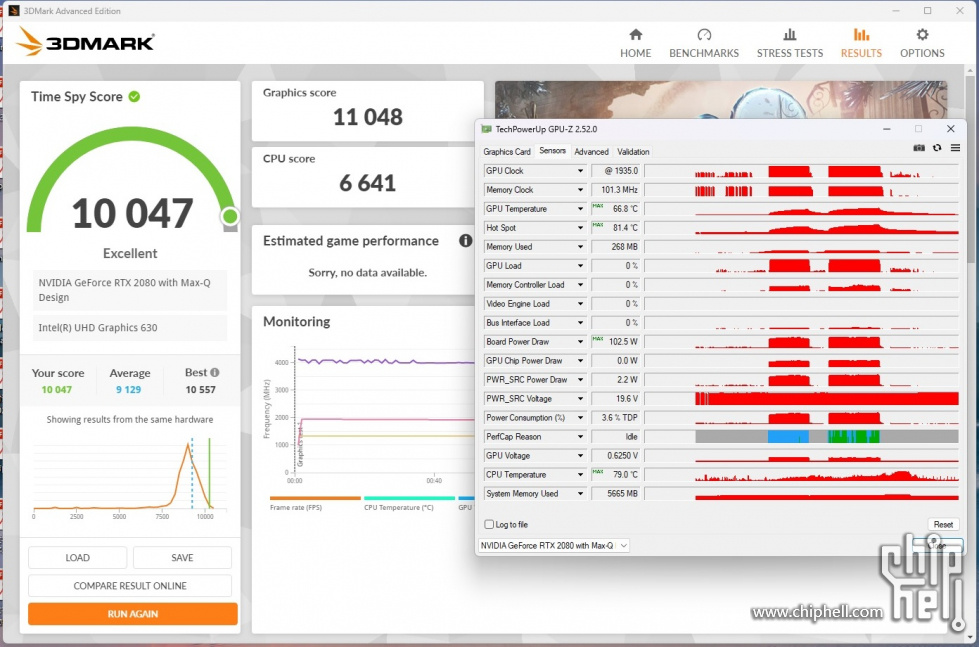Click the GPU Clock value field 1935.0

[615, 170]
